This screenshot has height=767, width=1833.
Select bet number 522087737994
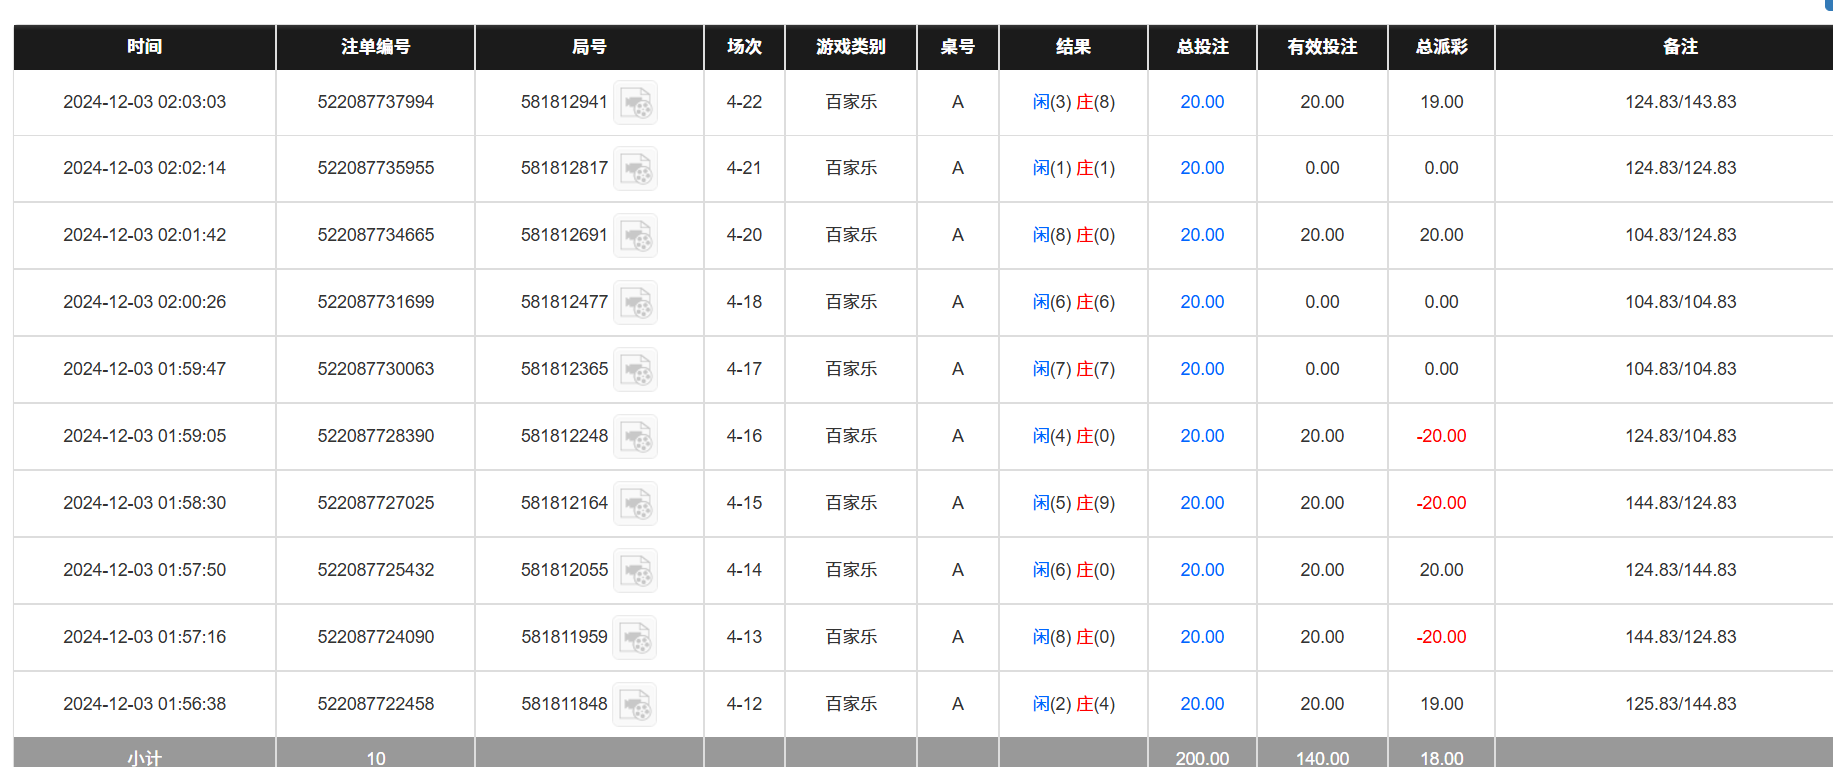[375, 102]
